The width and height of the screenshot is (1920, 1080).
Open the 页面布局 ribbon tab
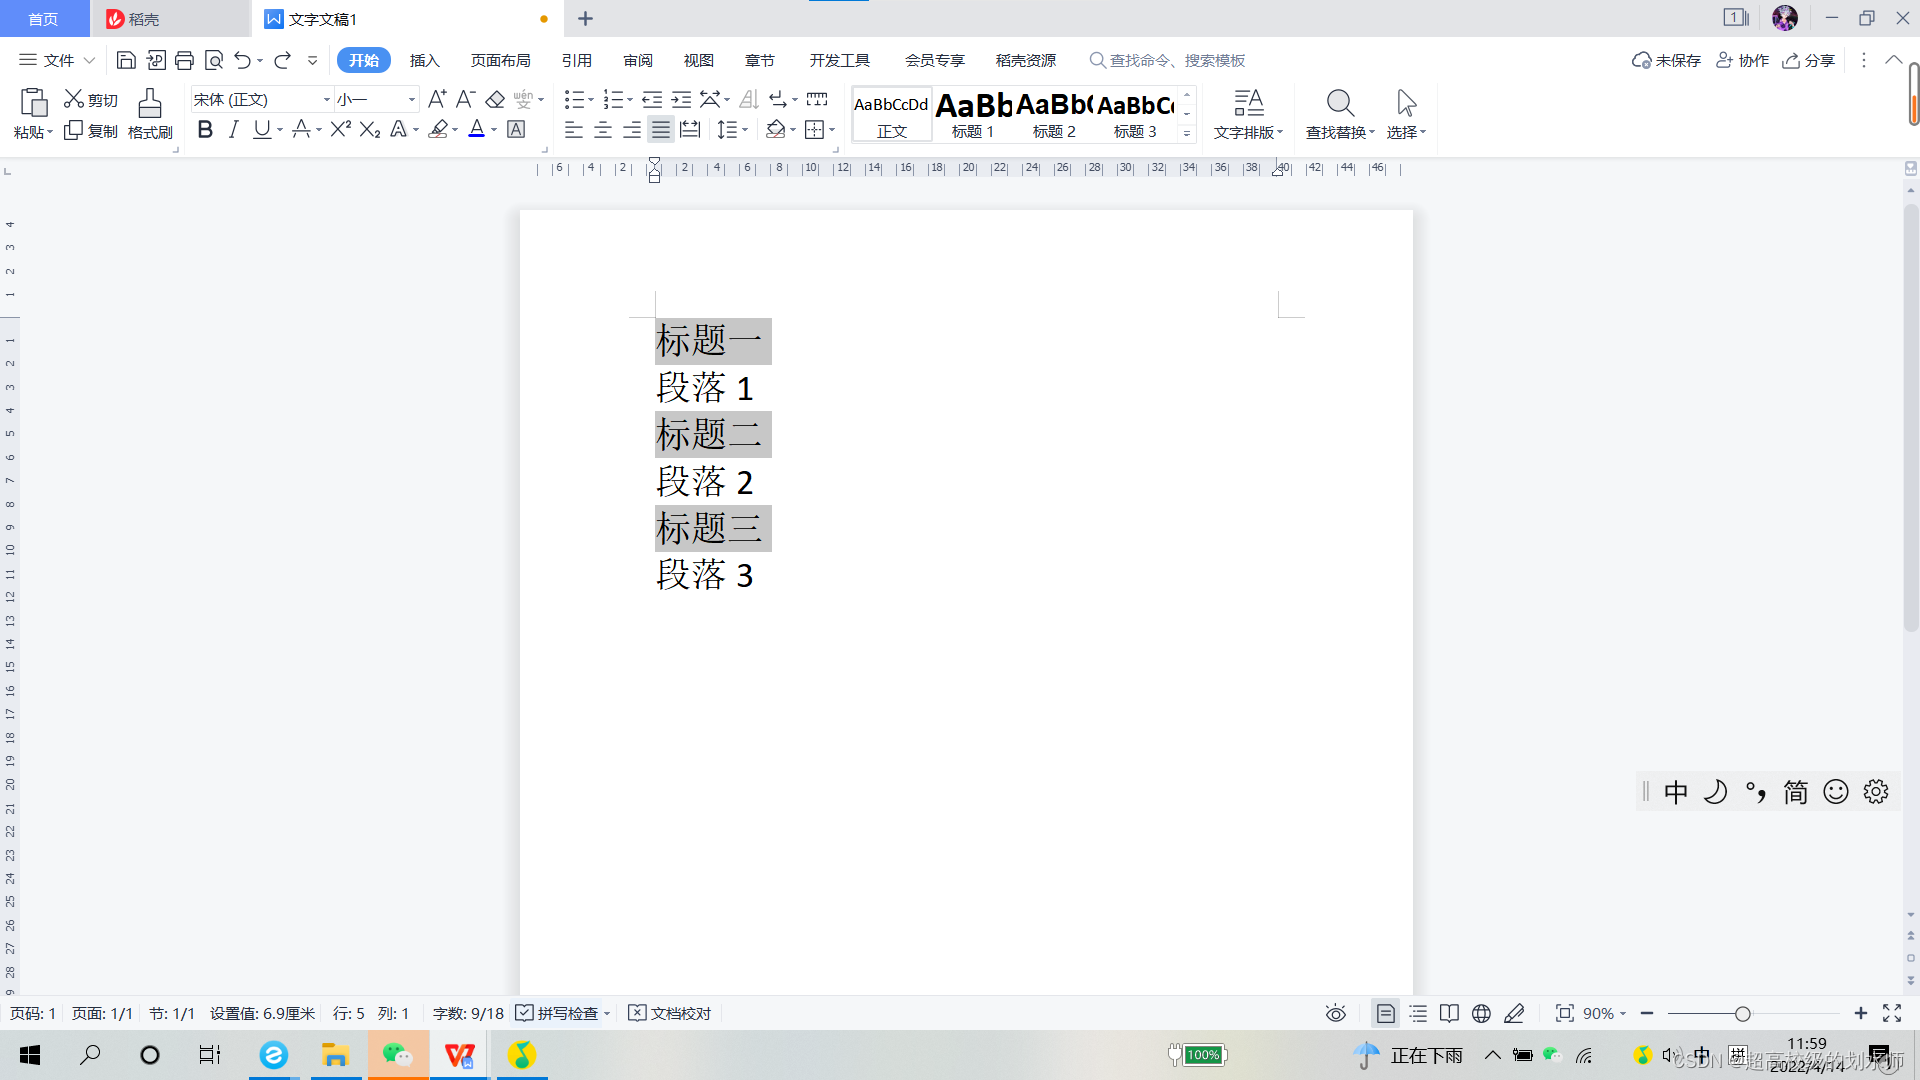point(500,60)
